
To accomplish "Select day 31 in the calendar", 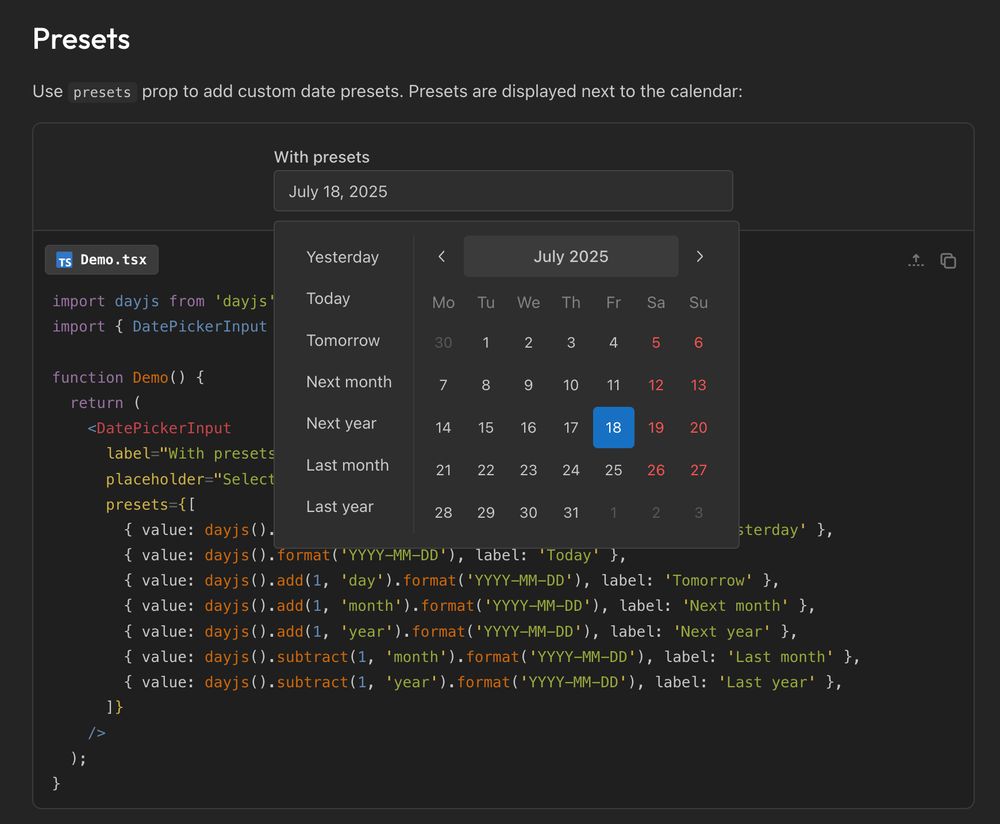I will coord(571,513).
